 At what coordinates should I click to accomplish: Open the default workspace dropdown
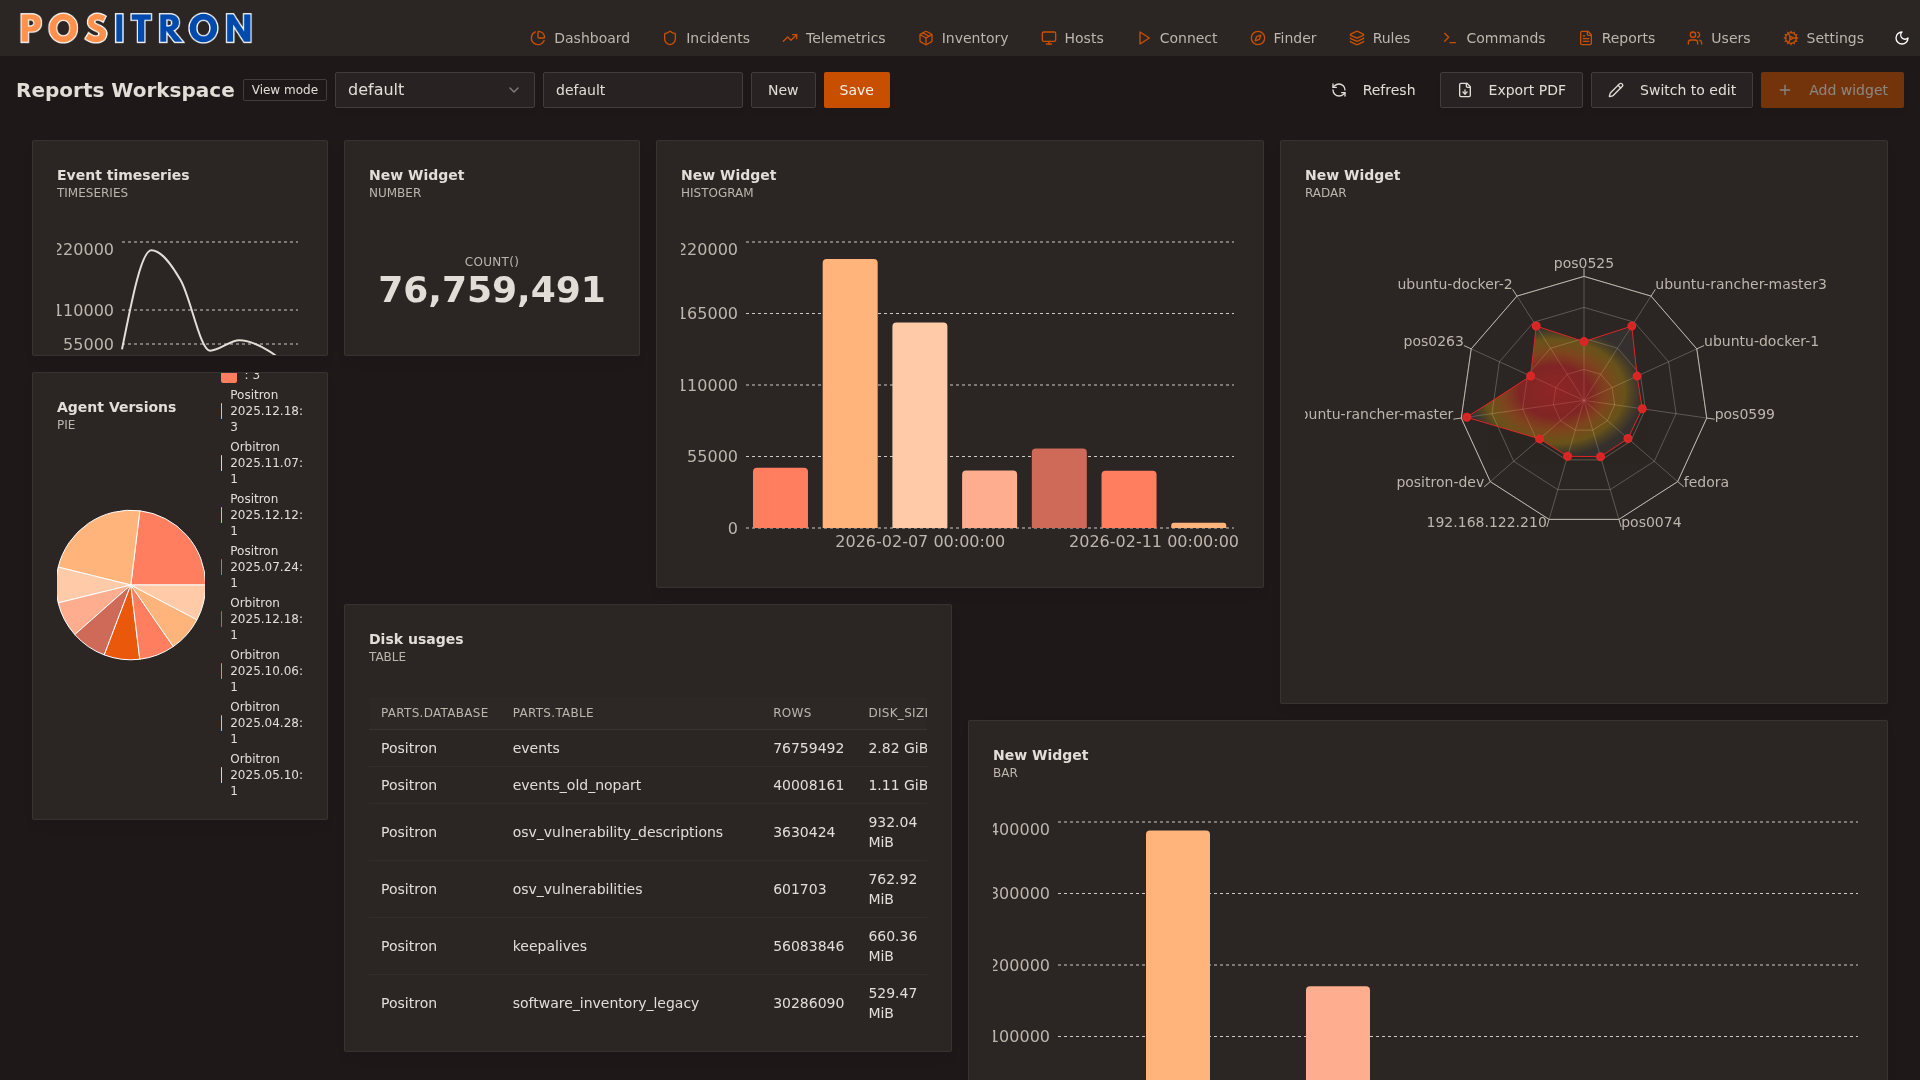point(434,90)
